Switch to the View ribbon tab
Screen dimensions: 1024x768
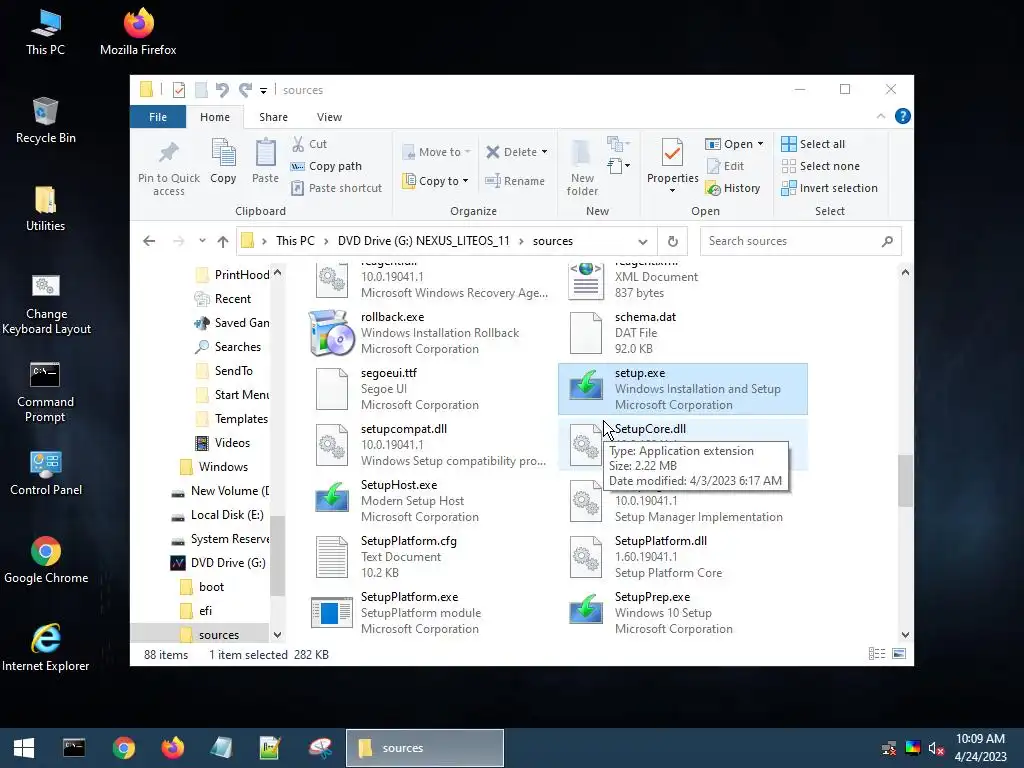point(329,117)
